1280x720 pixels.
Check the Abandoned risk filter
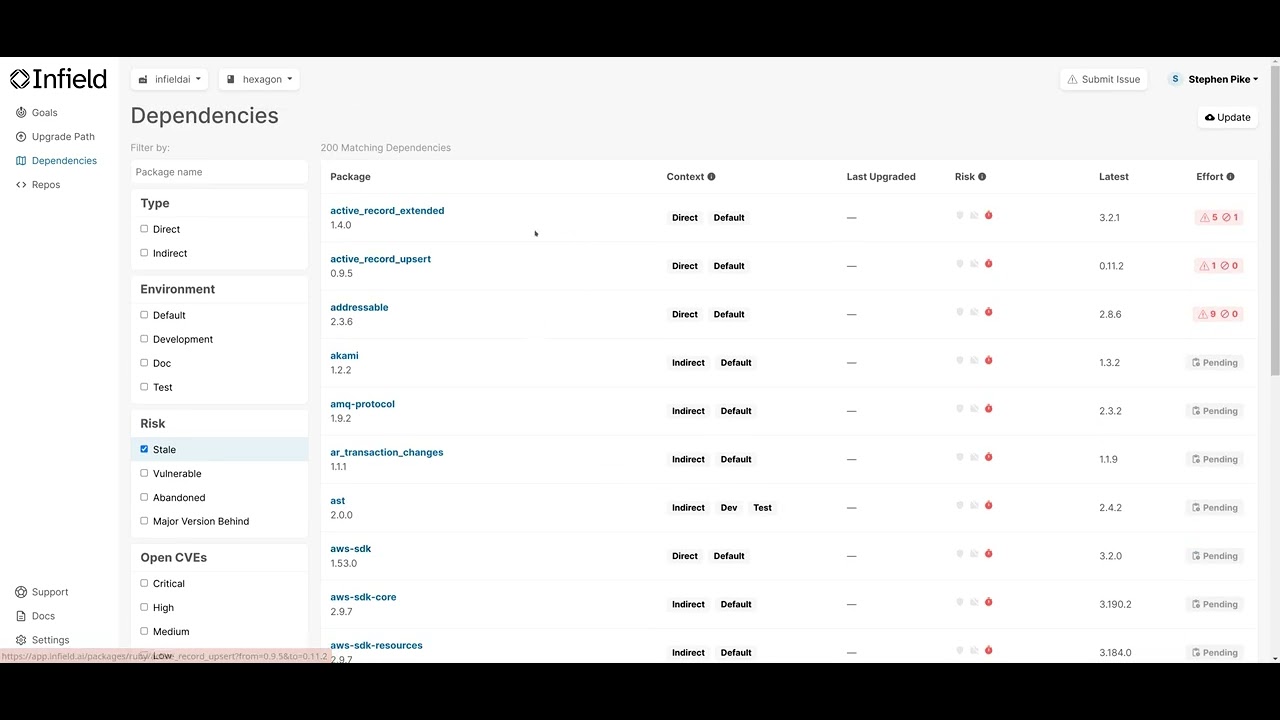[x=144, y=497]
